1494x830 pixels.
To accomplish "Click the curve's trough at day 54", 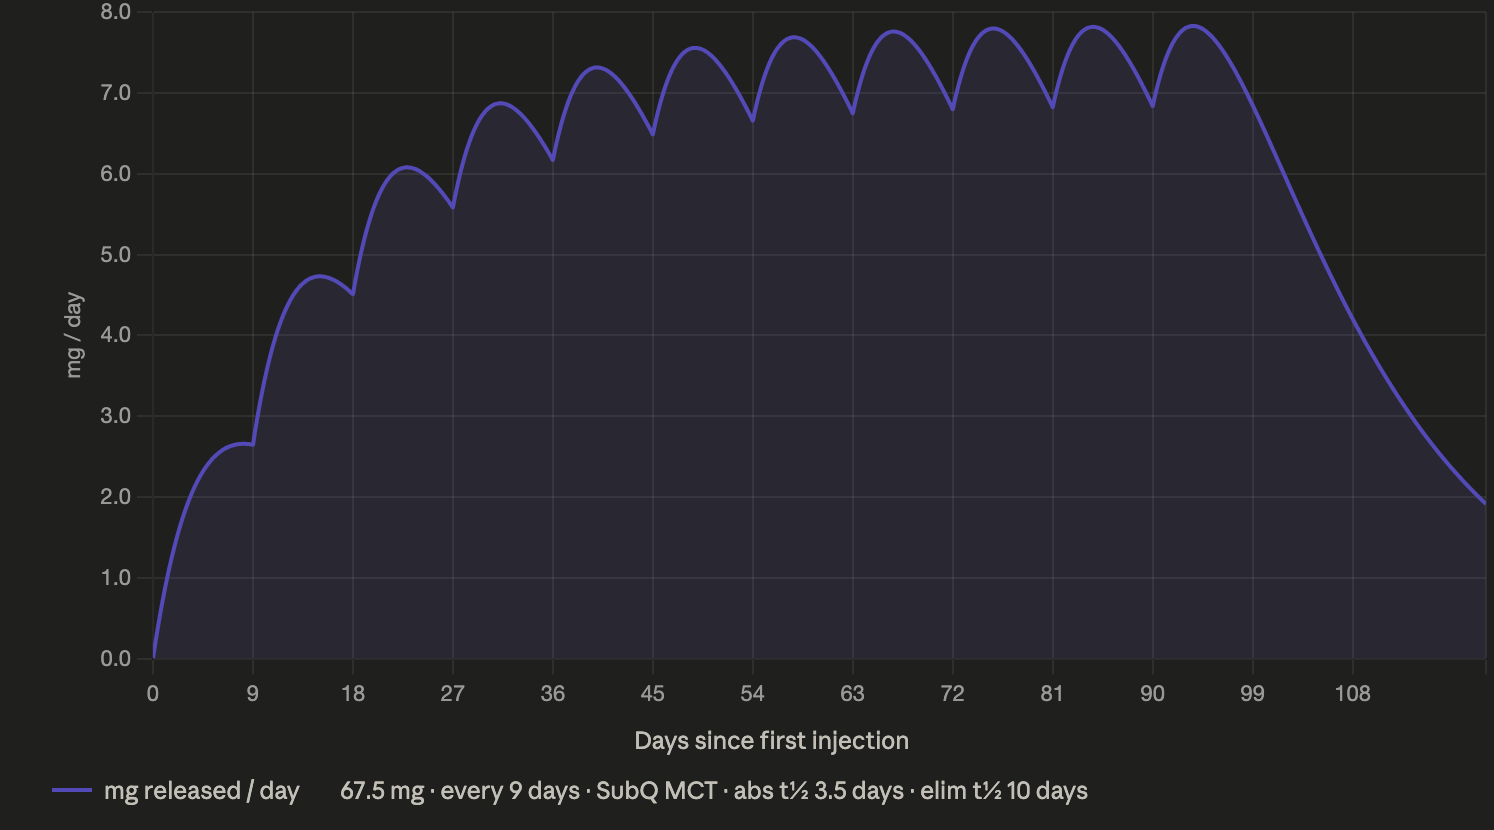I will coord(753,121).
